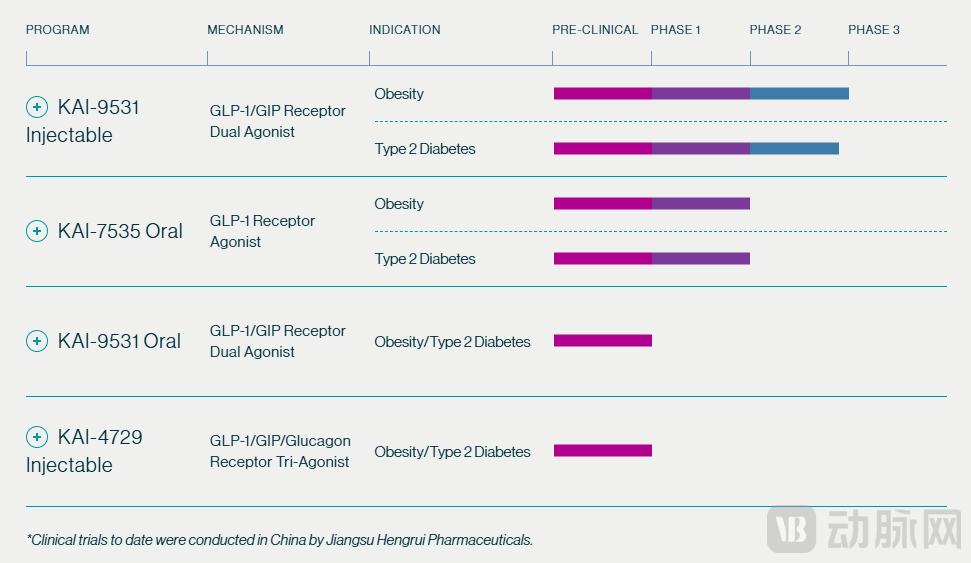Expand the KAI-9531 Injectable program row
The image size is (971, 563).
coord(37,107)
